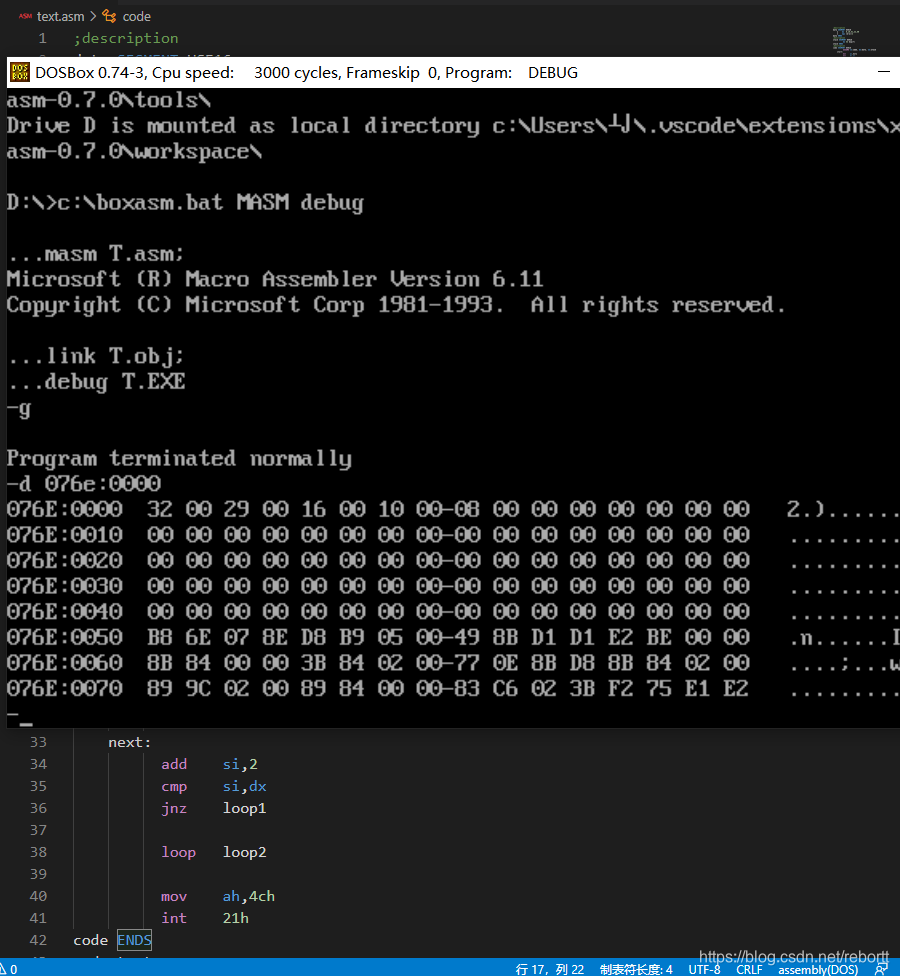Click the ';description' comment on line 1

click(126, 39)
